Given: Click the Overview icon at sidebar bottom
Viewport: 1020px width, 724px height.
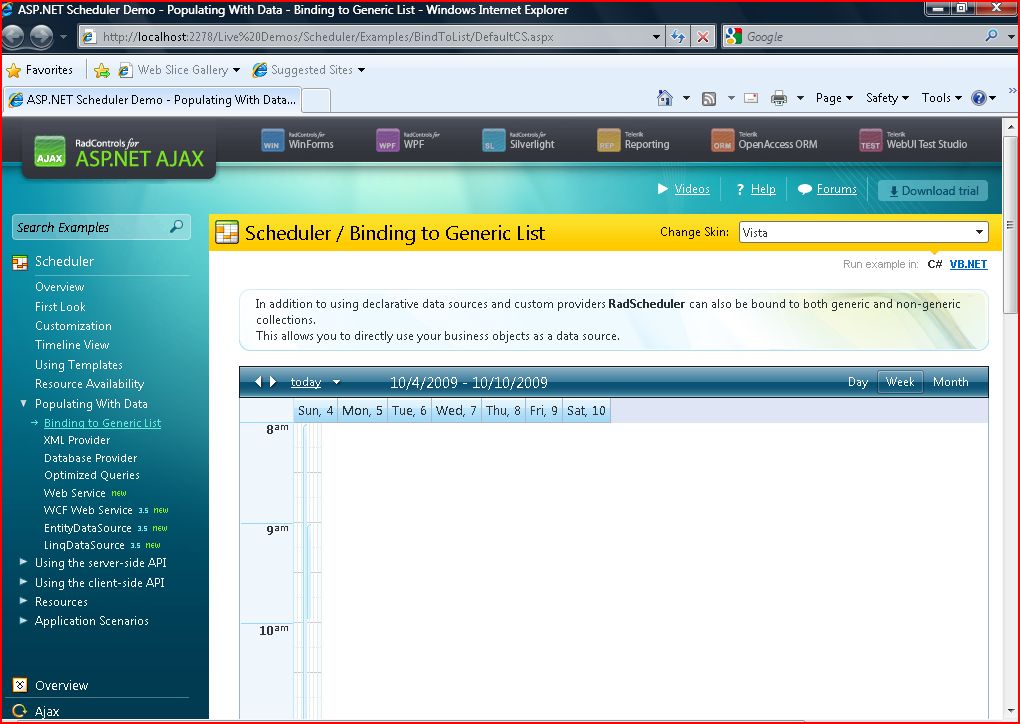Looking at the screenshot, I should click(20, 685).
